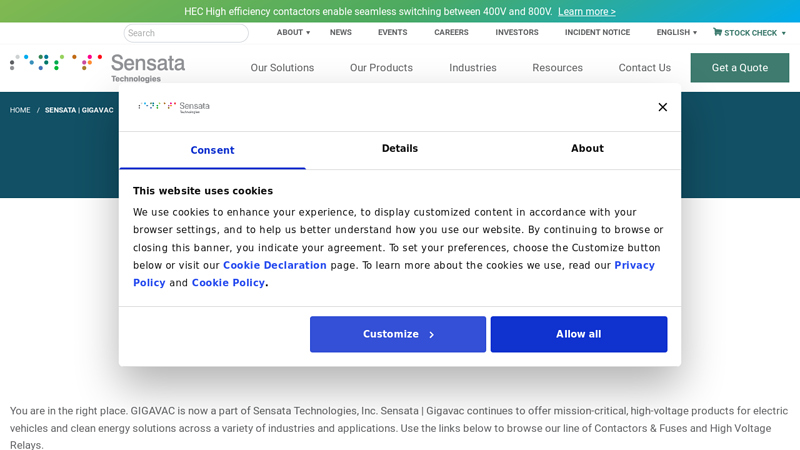The image size is (800, 450).
Task: Go to Home breadcrumb link
Action: pyautogui.click(x=20, y=110)
